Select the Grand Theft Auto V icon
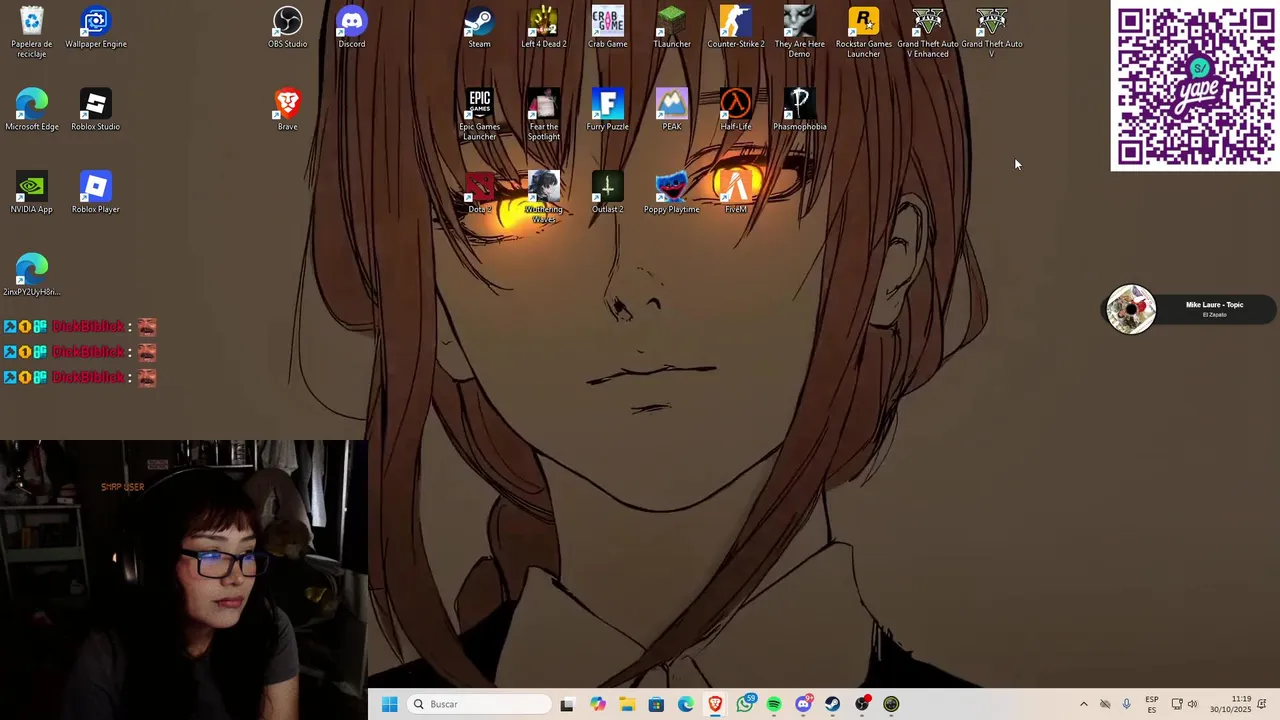1280x720 pixels. 992,32
